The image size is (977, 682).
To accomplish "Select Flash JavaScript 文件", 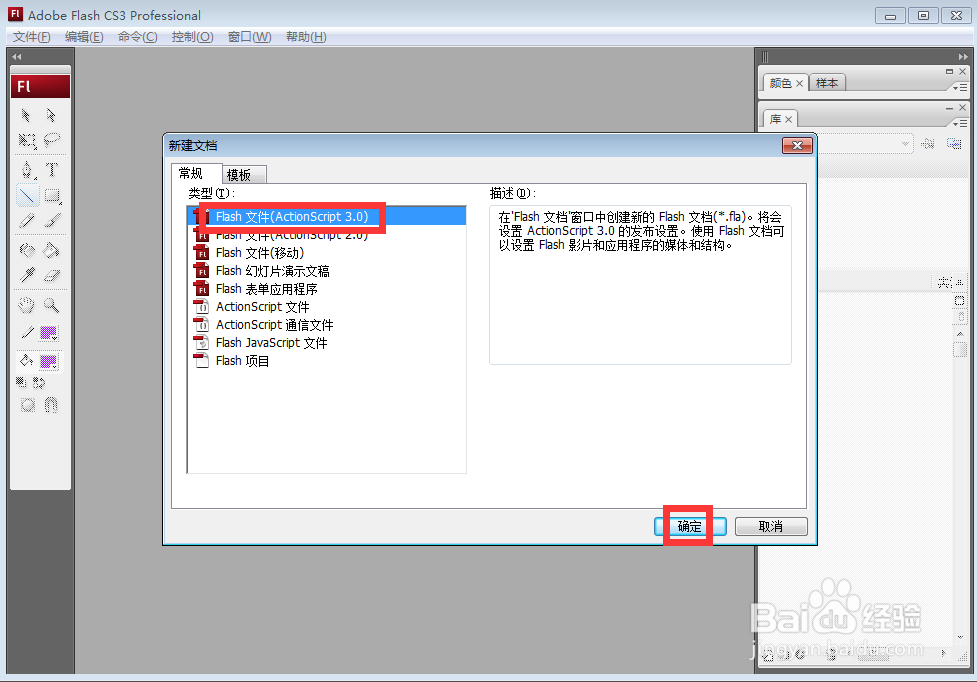I will coord(326,343).
